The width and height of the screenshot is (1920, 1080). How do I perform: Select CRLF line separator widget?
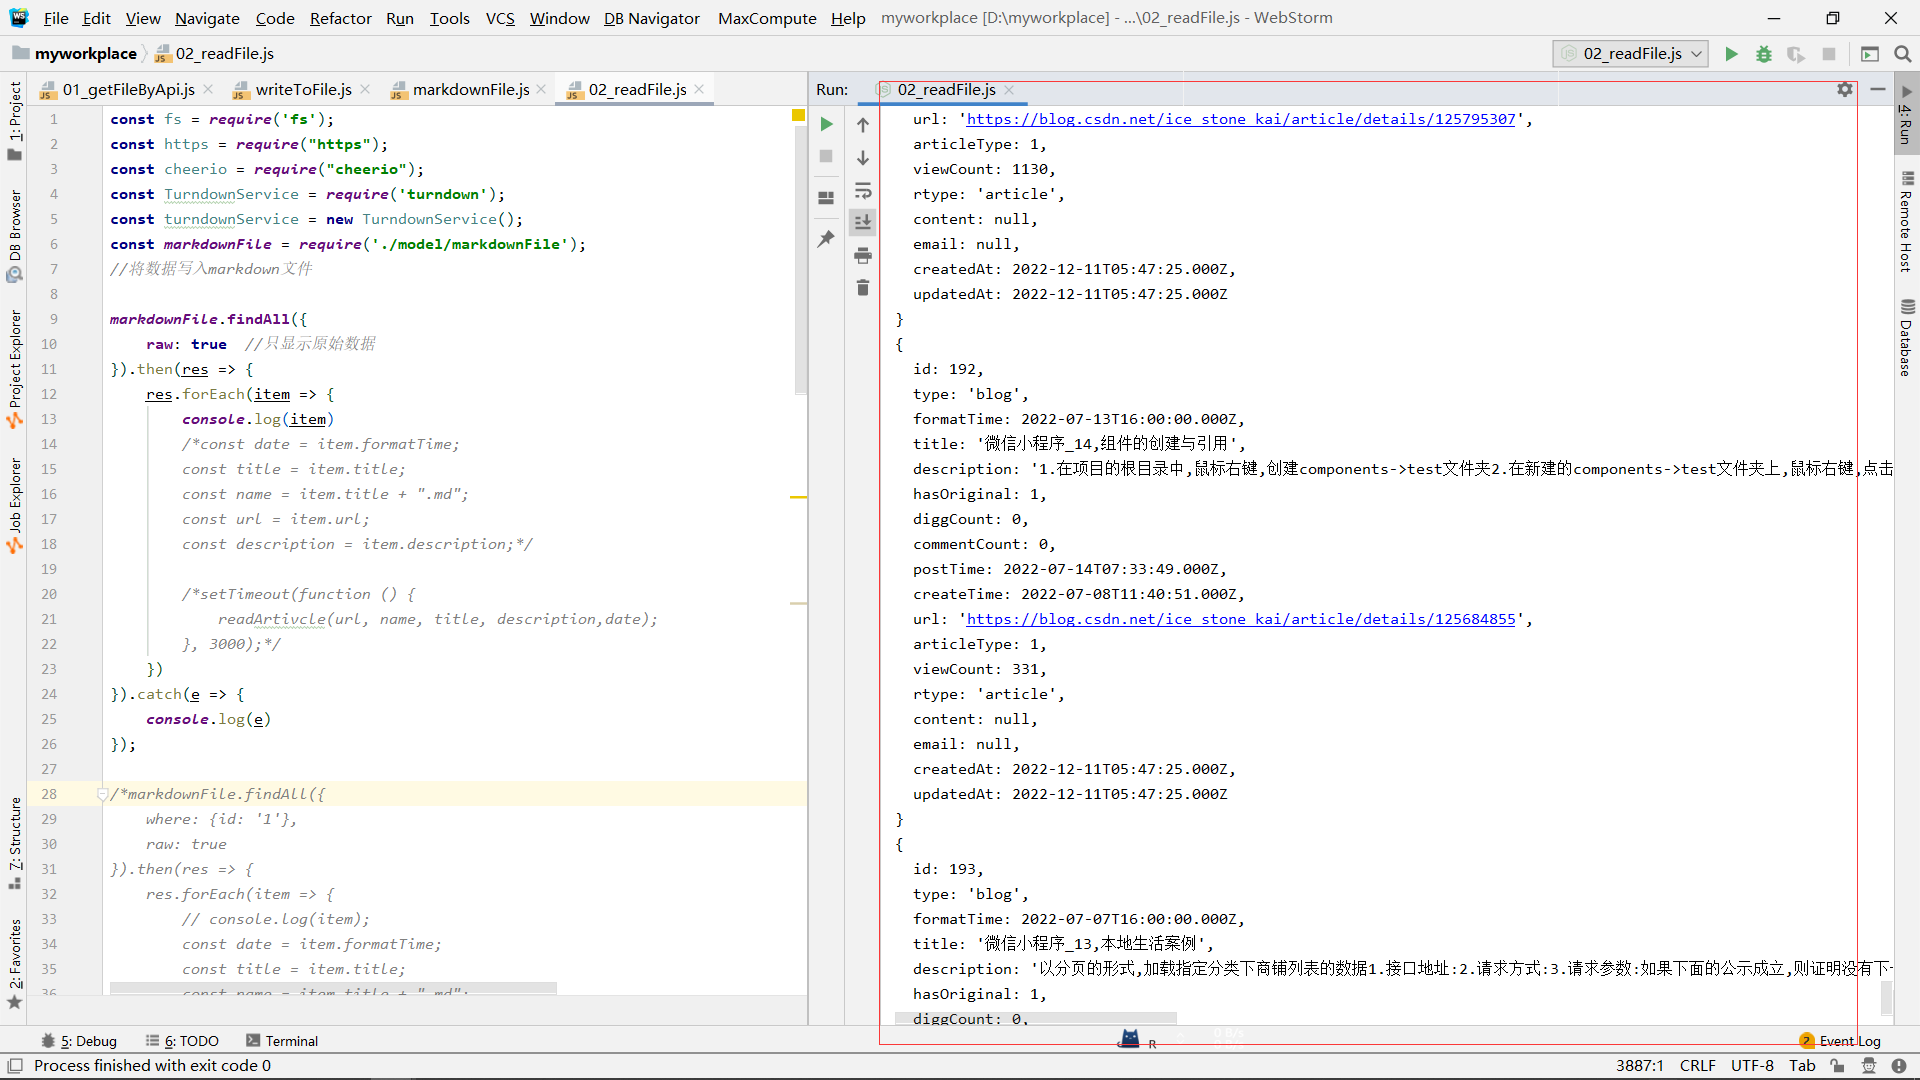pyautogui.click(x=1698, y=1066)
